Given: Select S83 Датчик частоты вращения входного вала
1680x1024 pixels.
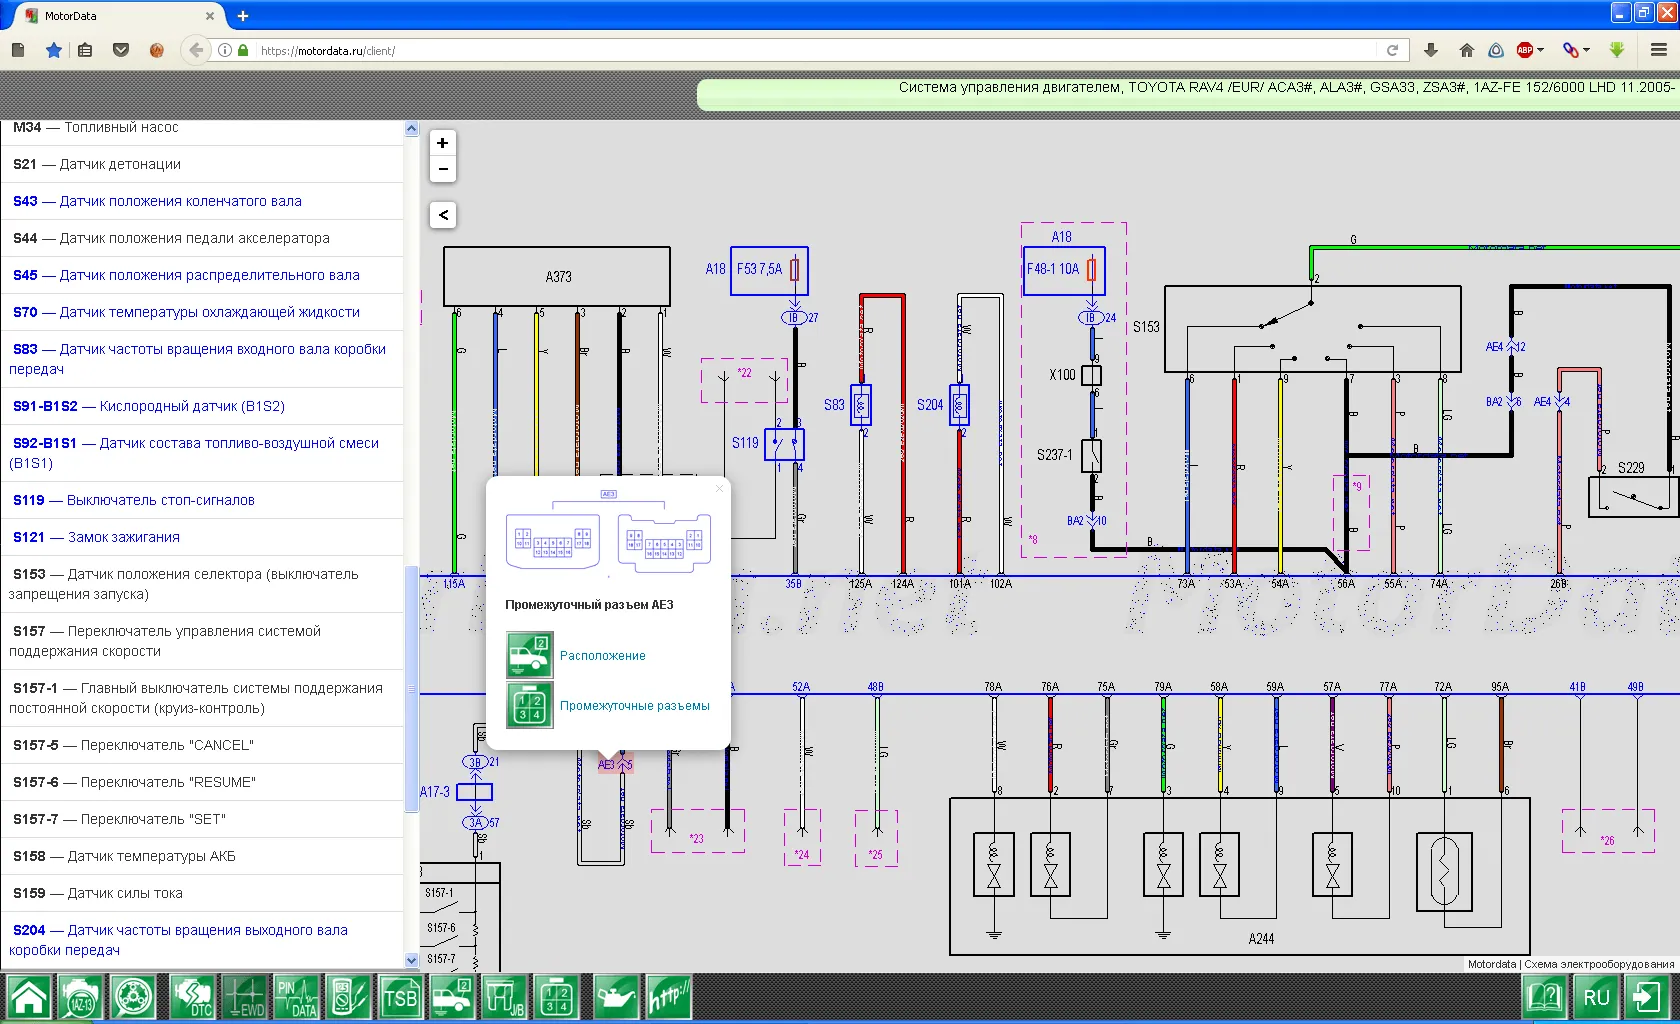Looking at the screenshot, I should pyautogui.click(x=202, y=359).
